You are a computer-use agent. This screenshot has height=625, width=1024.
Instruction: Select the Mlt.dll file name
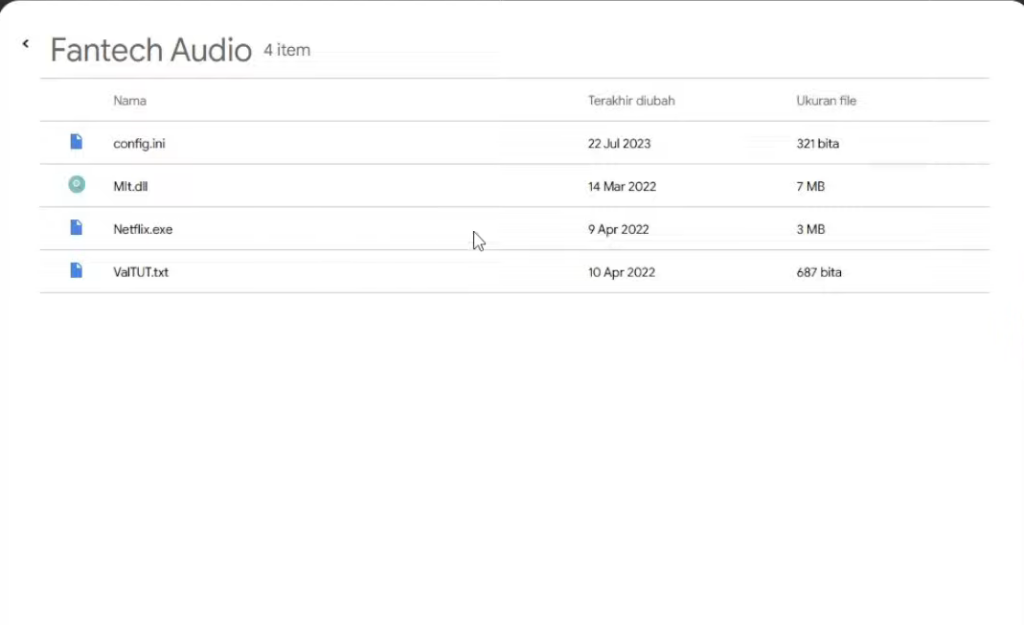click(x=131, y=186)
